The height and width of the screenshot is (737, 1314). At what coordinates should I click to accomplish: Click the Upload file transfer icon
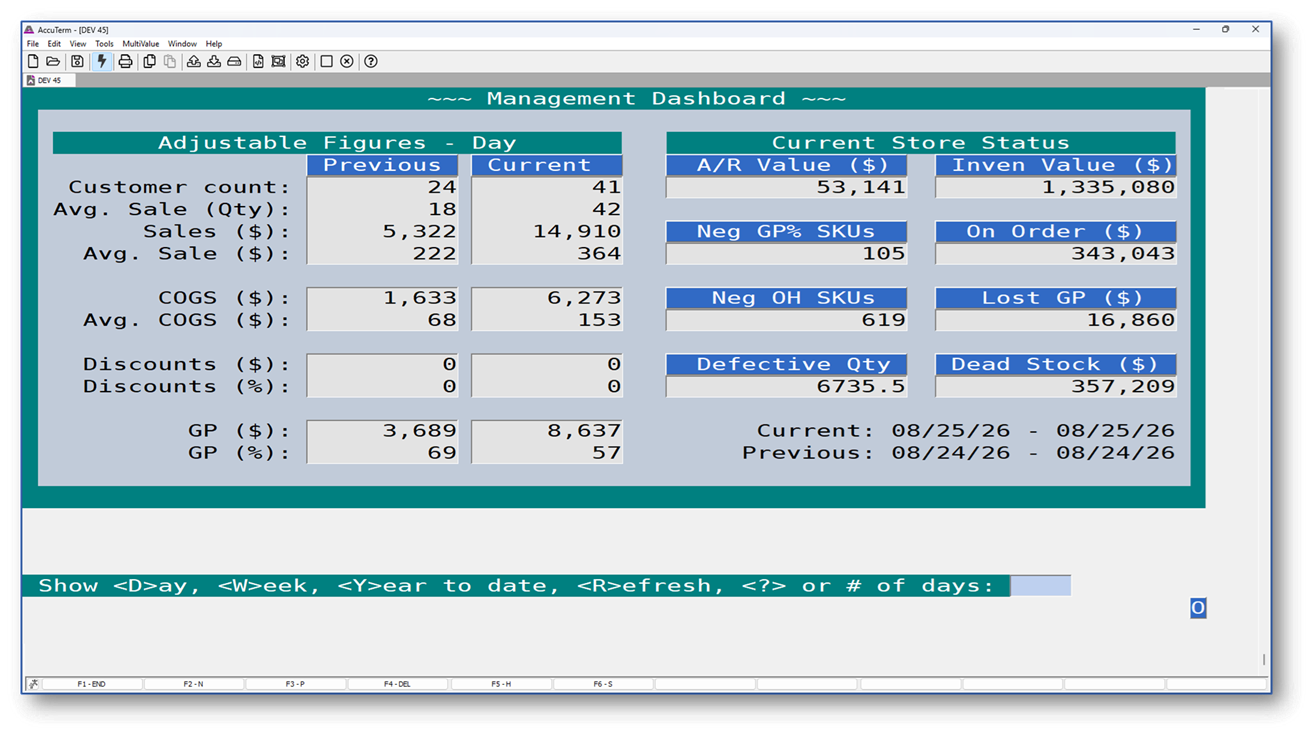tap(194, 62)
